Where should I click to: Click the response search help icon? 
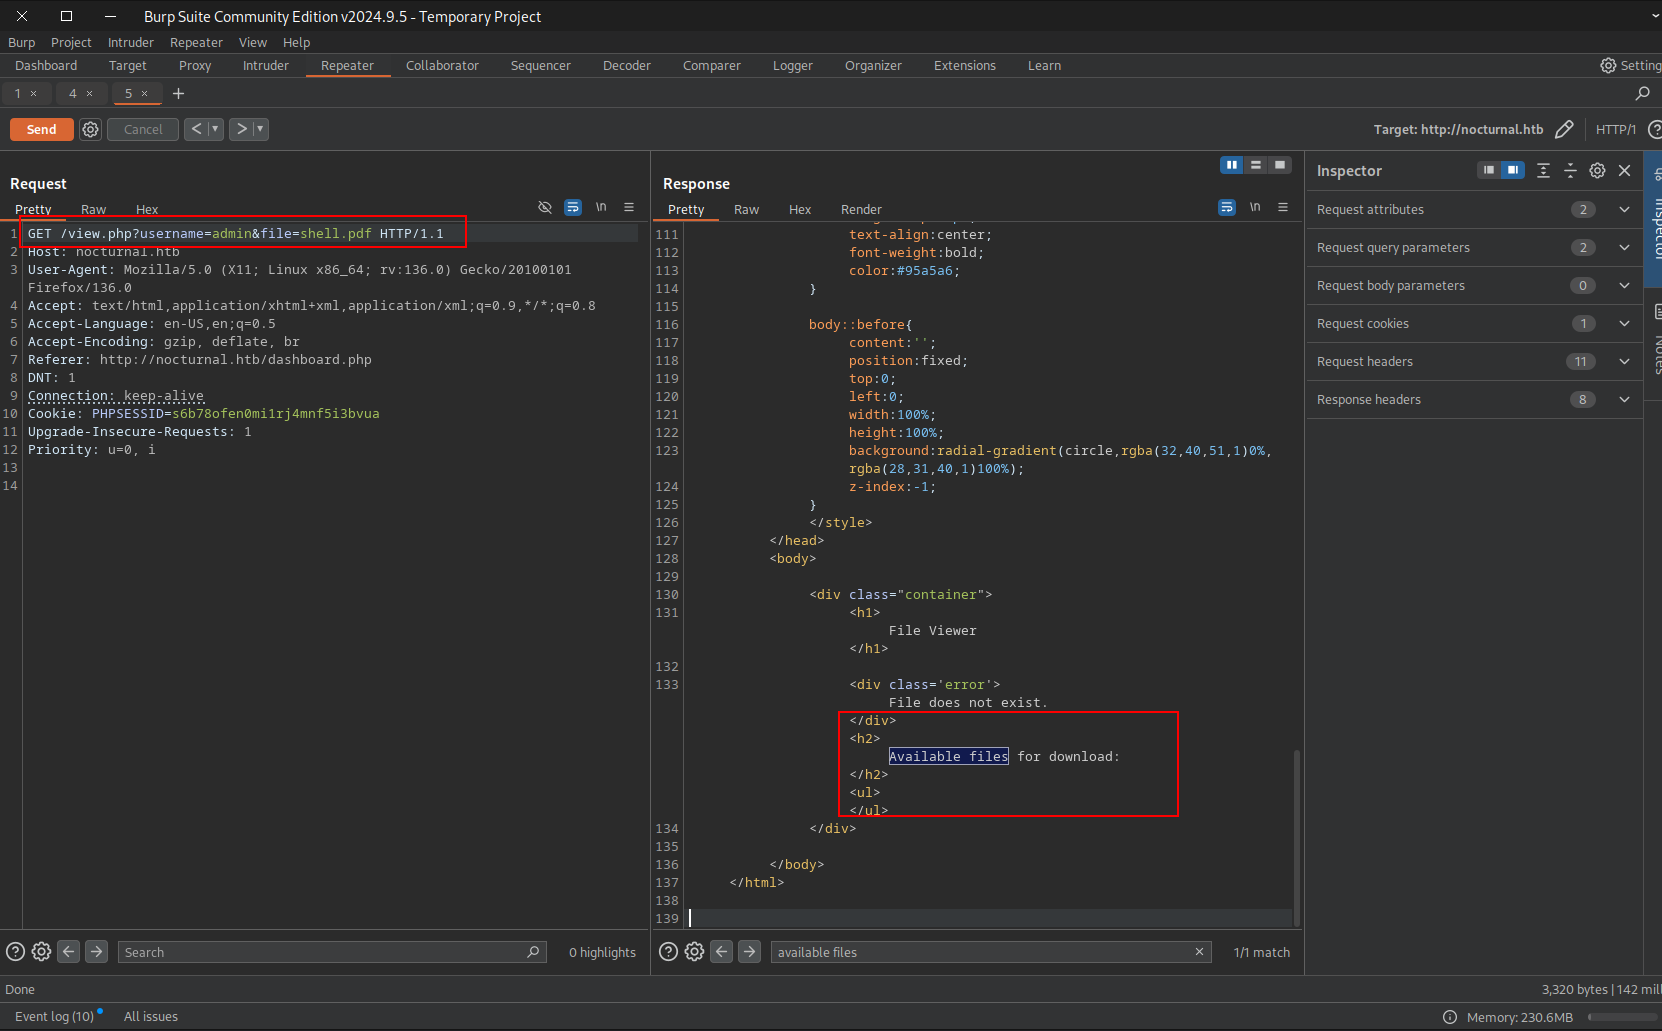(668, 952)
